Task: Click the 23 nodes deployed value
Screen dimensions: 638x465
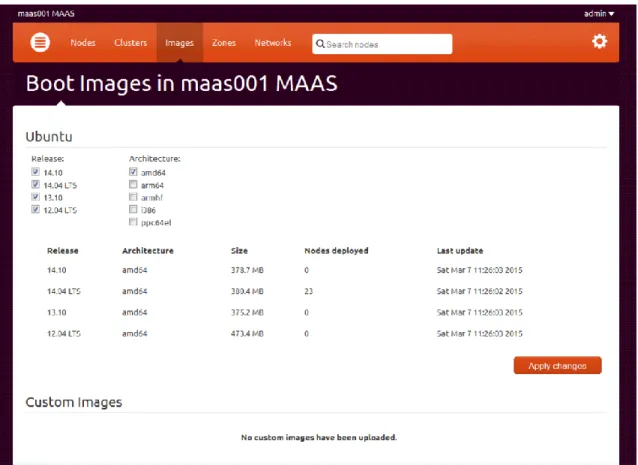Action: pos(308,291)
